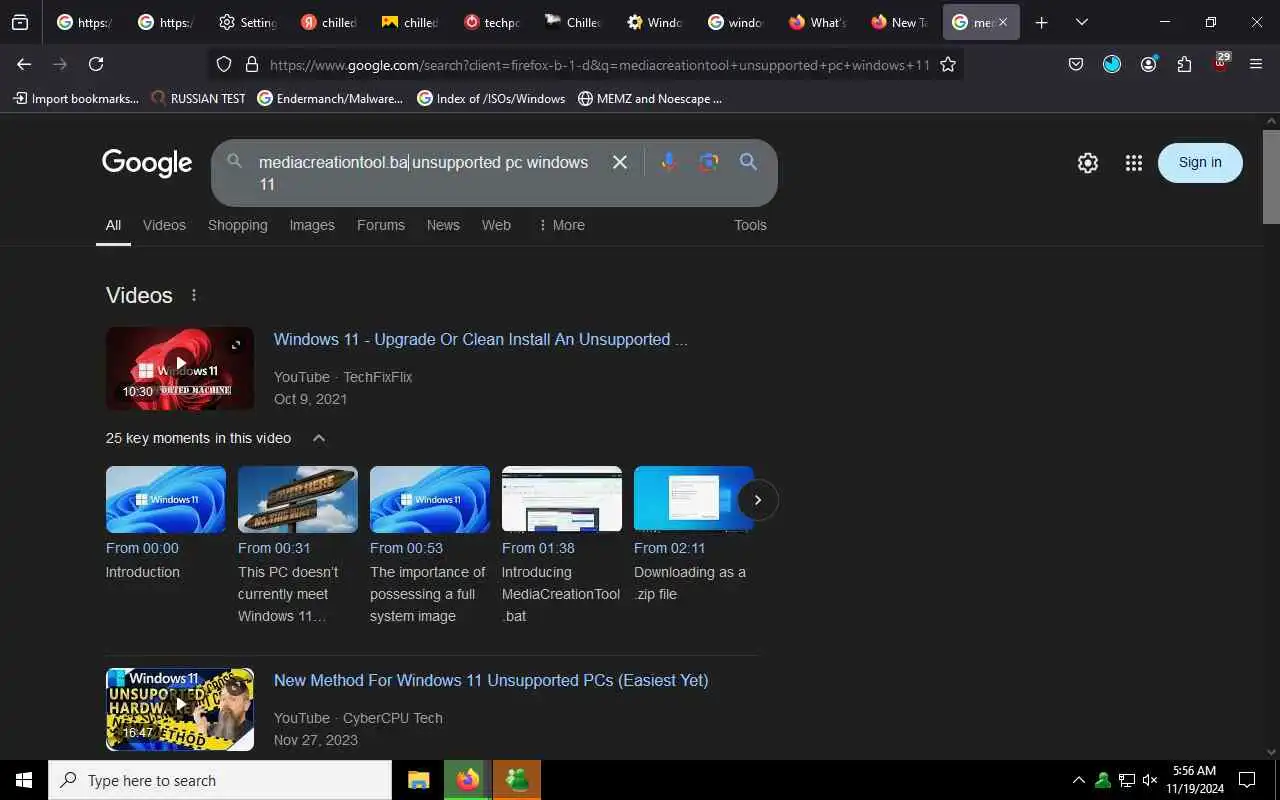Viewport: 1280px width, 800px height.
Task: Switch to the Videos results tab
Action: (164, 225)
